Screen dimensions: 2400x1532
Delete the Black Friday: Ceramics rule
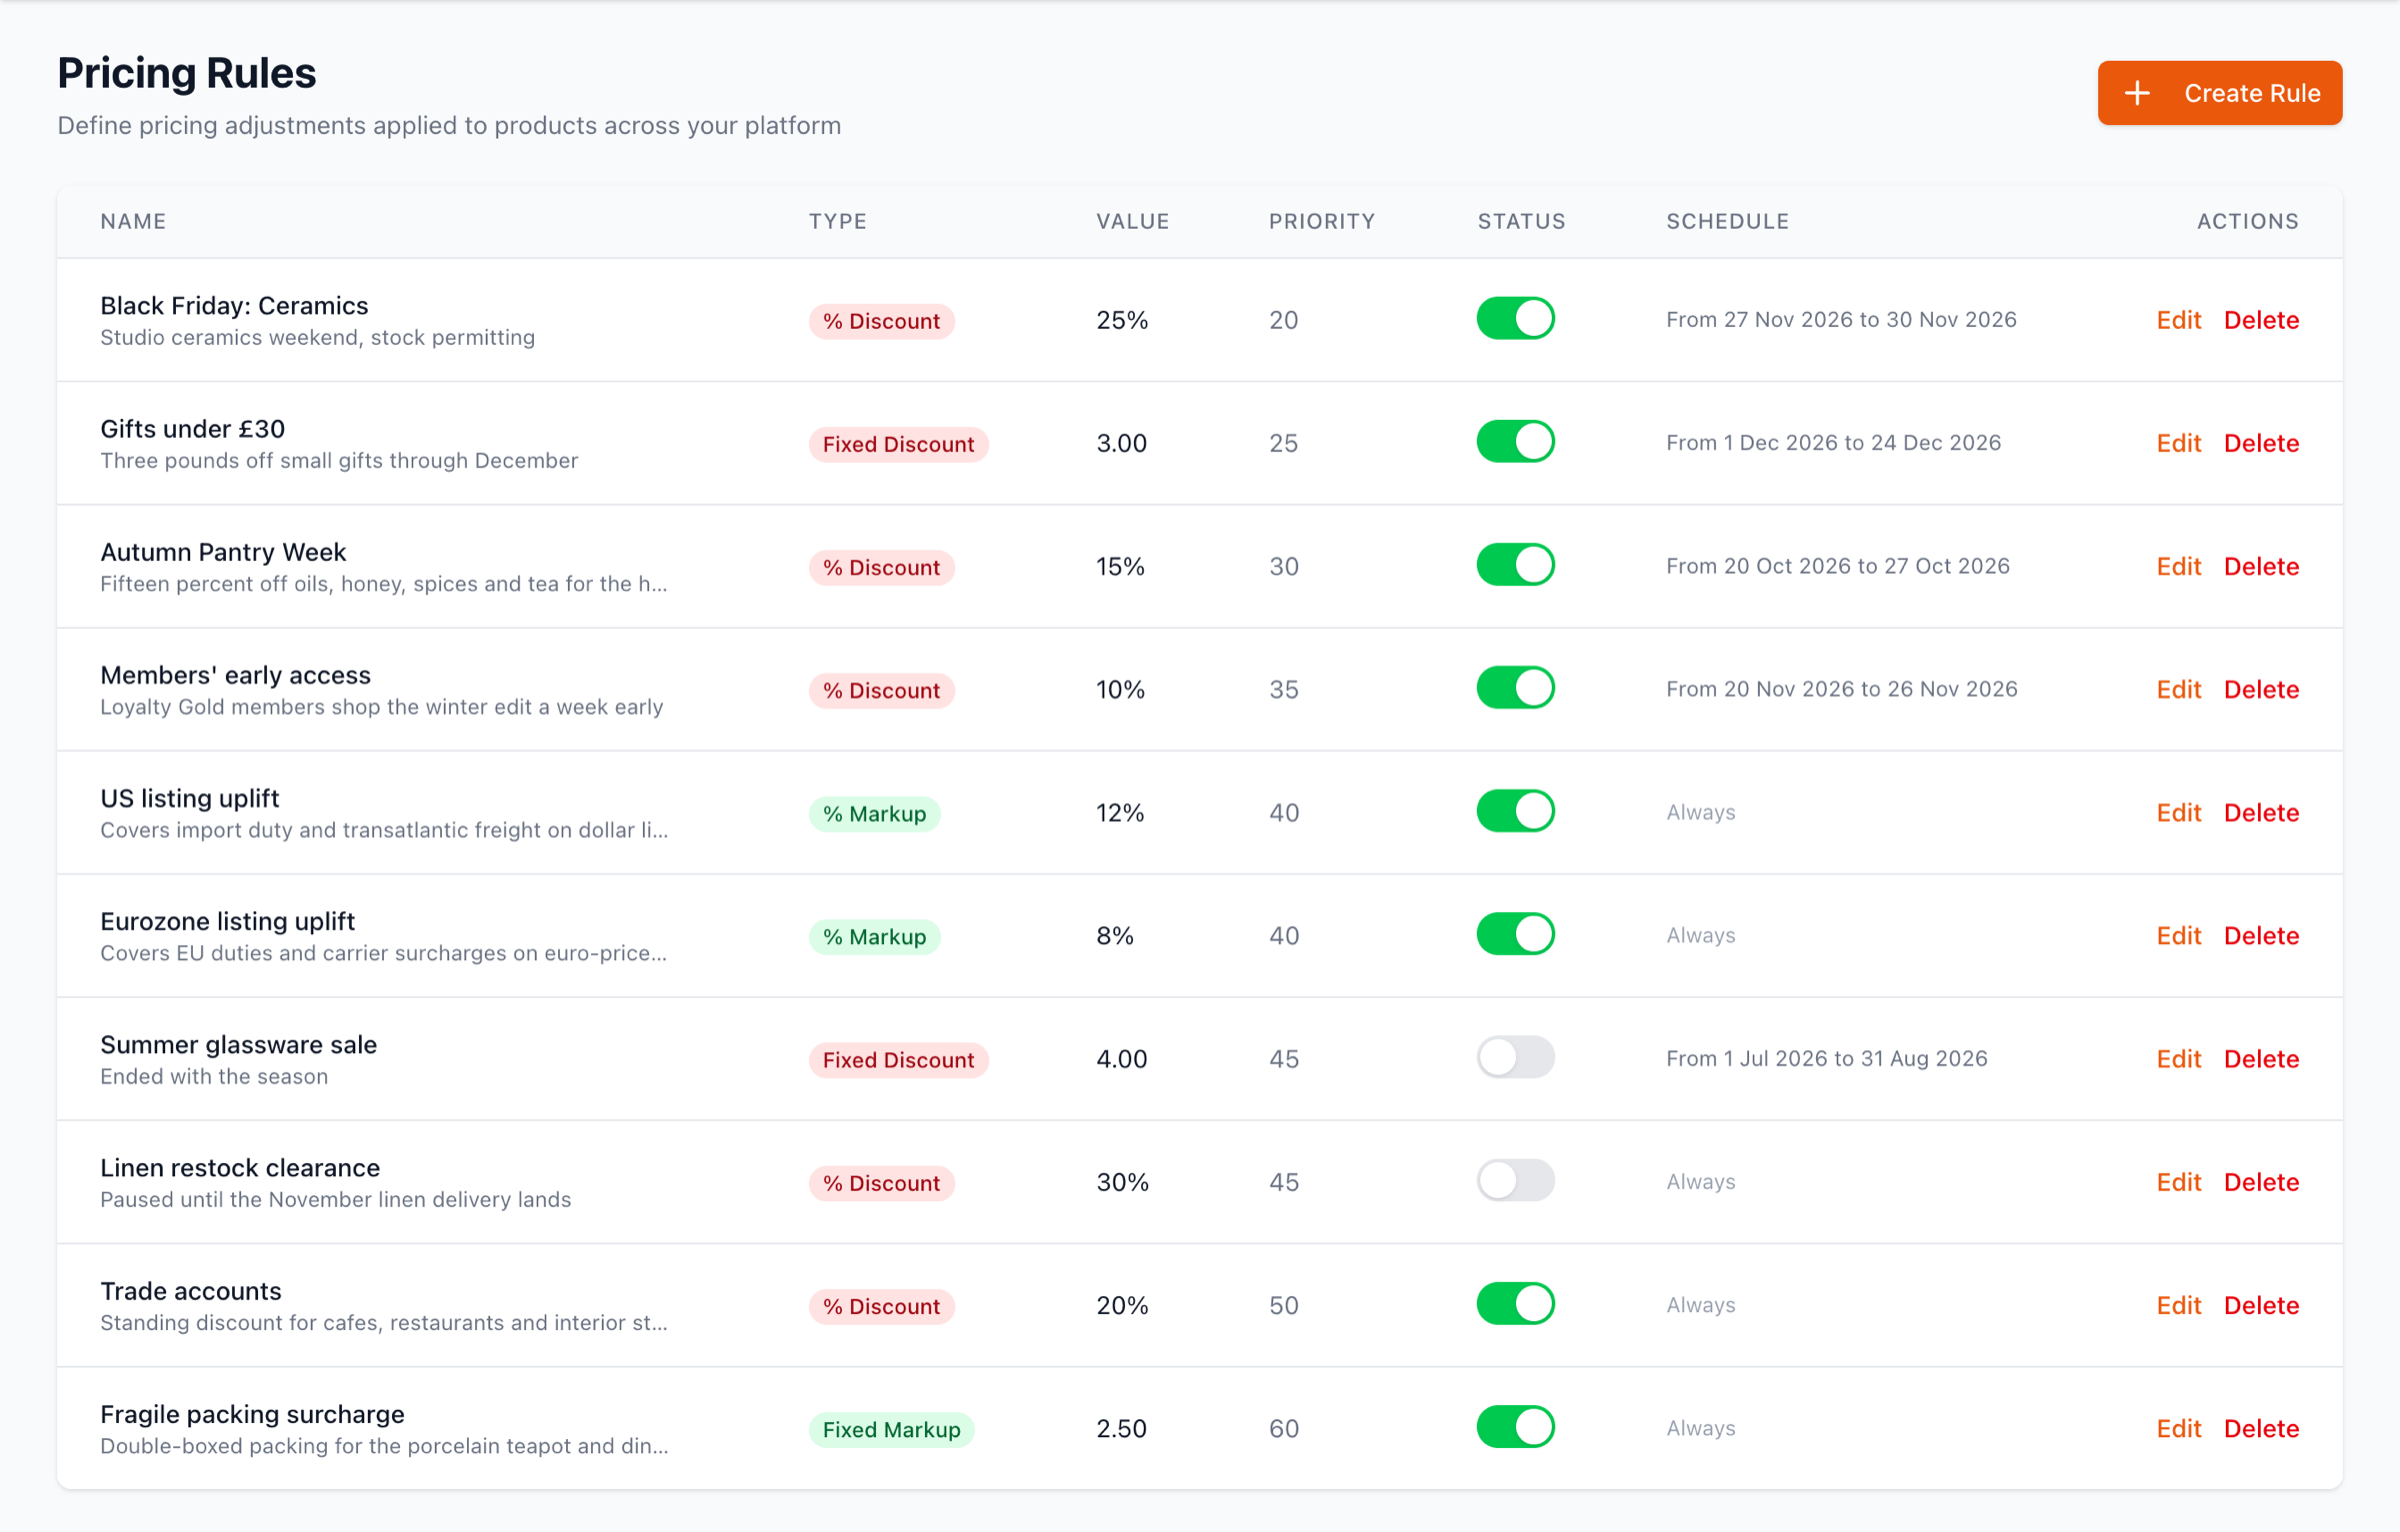click(2261, 320)
